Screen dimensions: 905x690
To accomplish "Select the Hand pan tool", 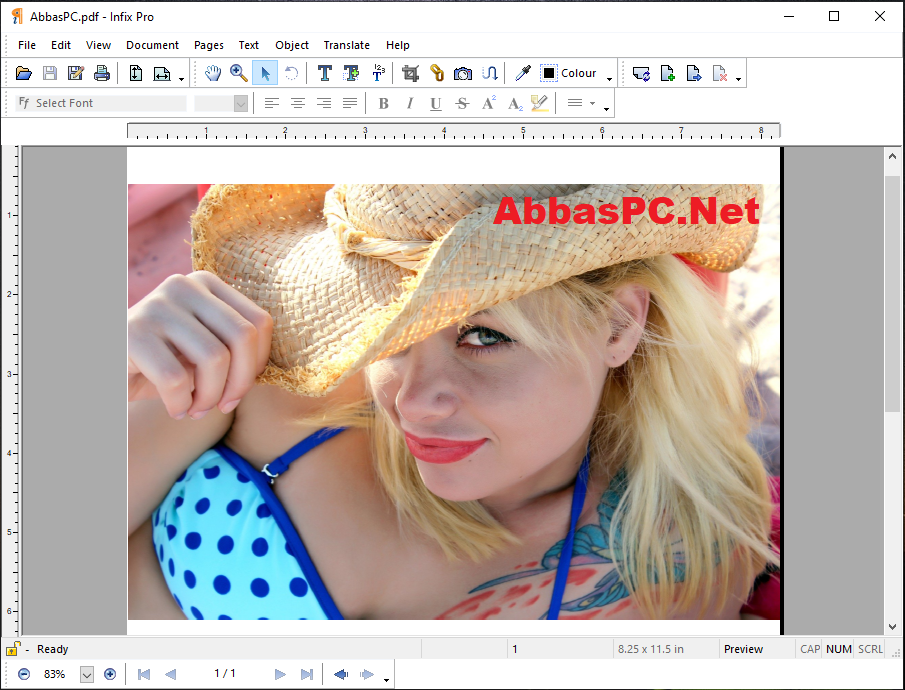I will tap(213, 73).
